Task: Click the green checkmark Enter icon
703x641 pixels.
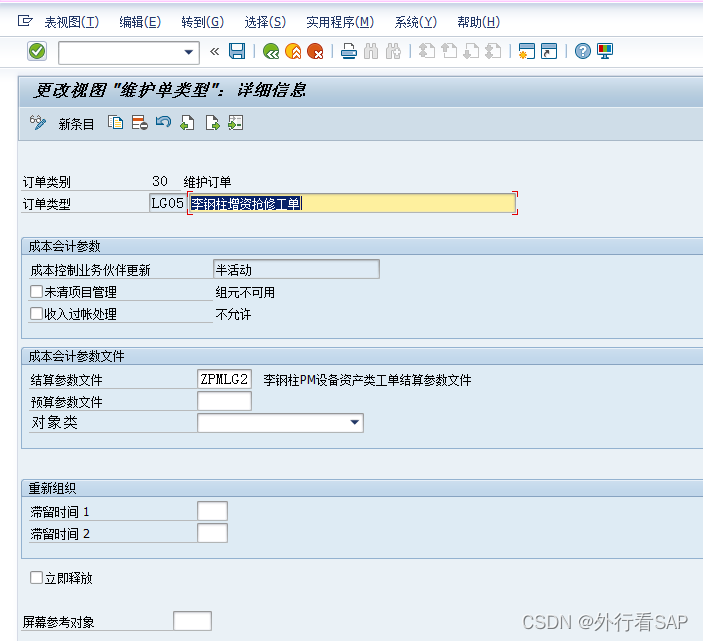Action: (x=37, y=51)
